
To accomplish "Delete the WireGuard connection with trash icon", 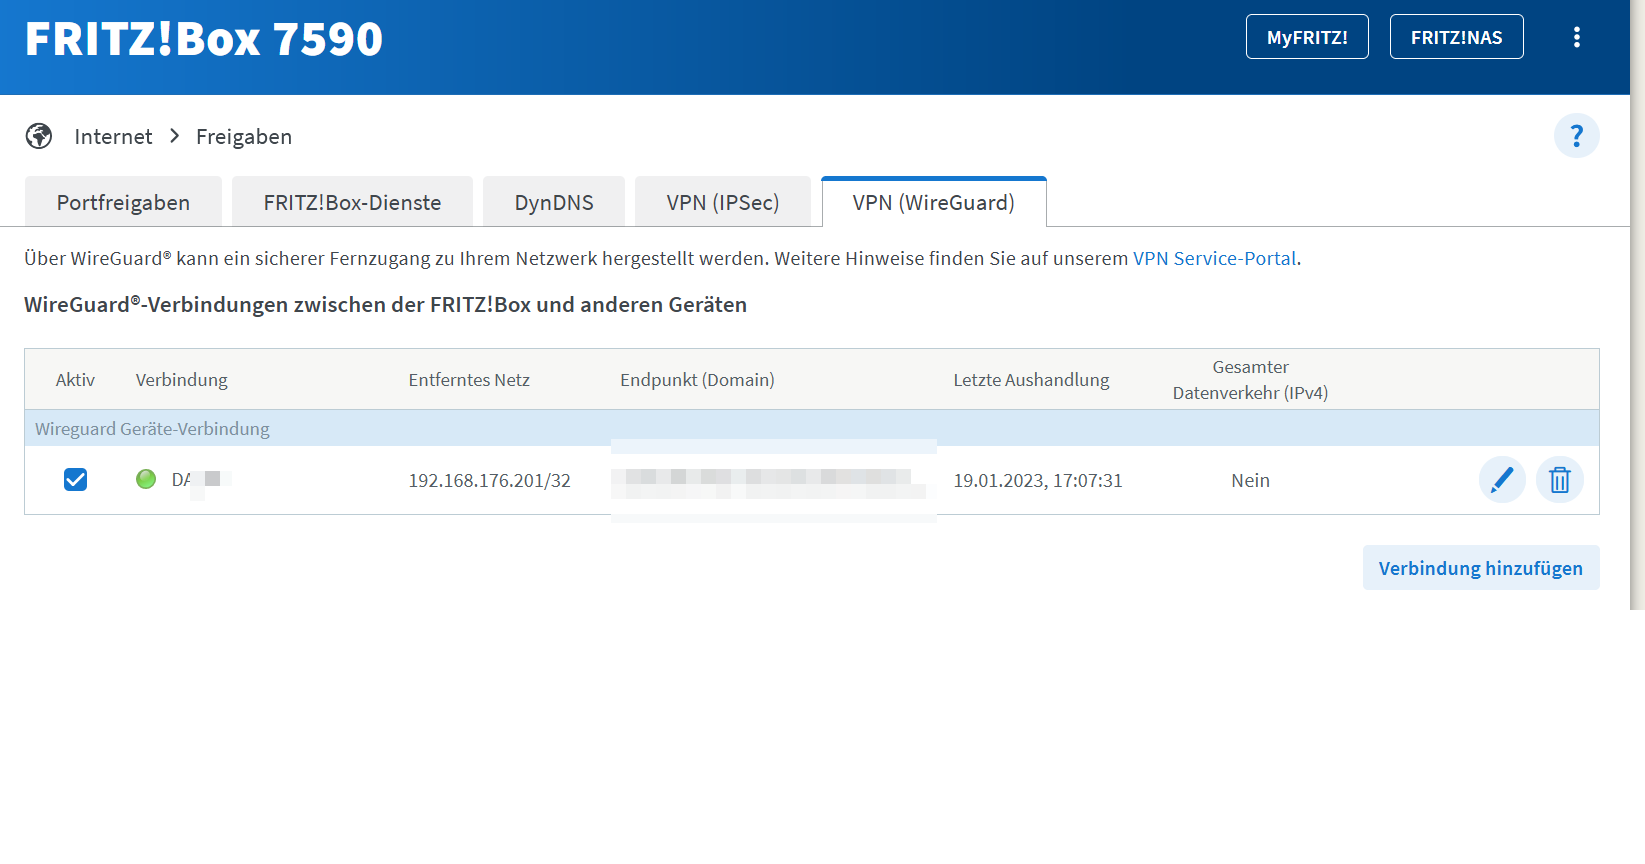I will (1559, 480).
